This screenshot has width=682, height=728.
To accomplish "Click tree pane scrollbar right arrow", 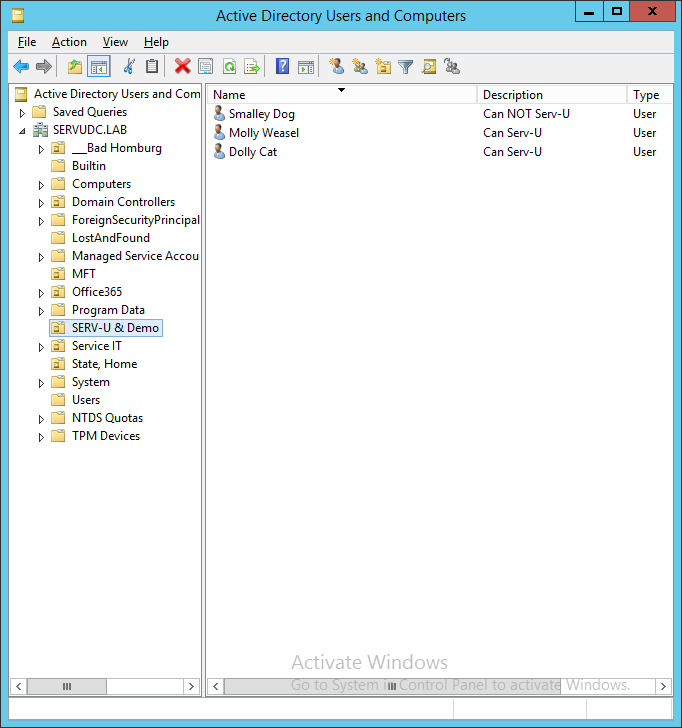I will pyautogui.click(x=191, y=686).
